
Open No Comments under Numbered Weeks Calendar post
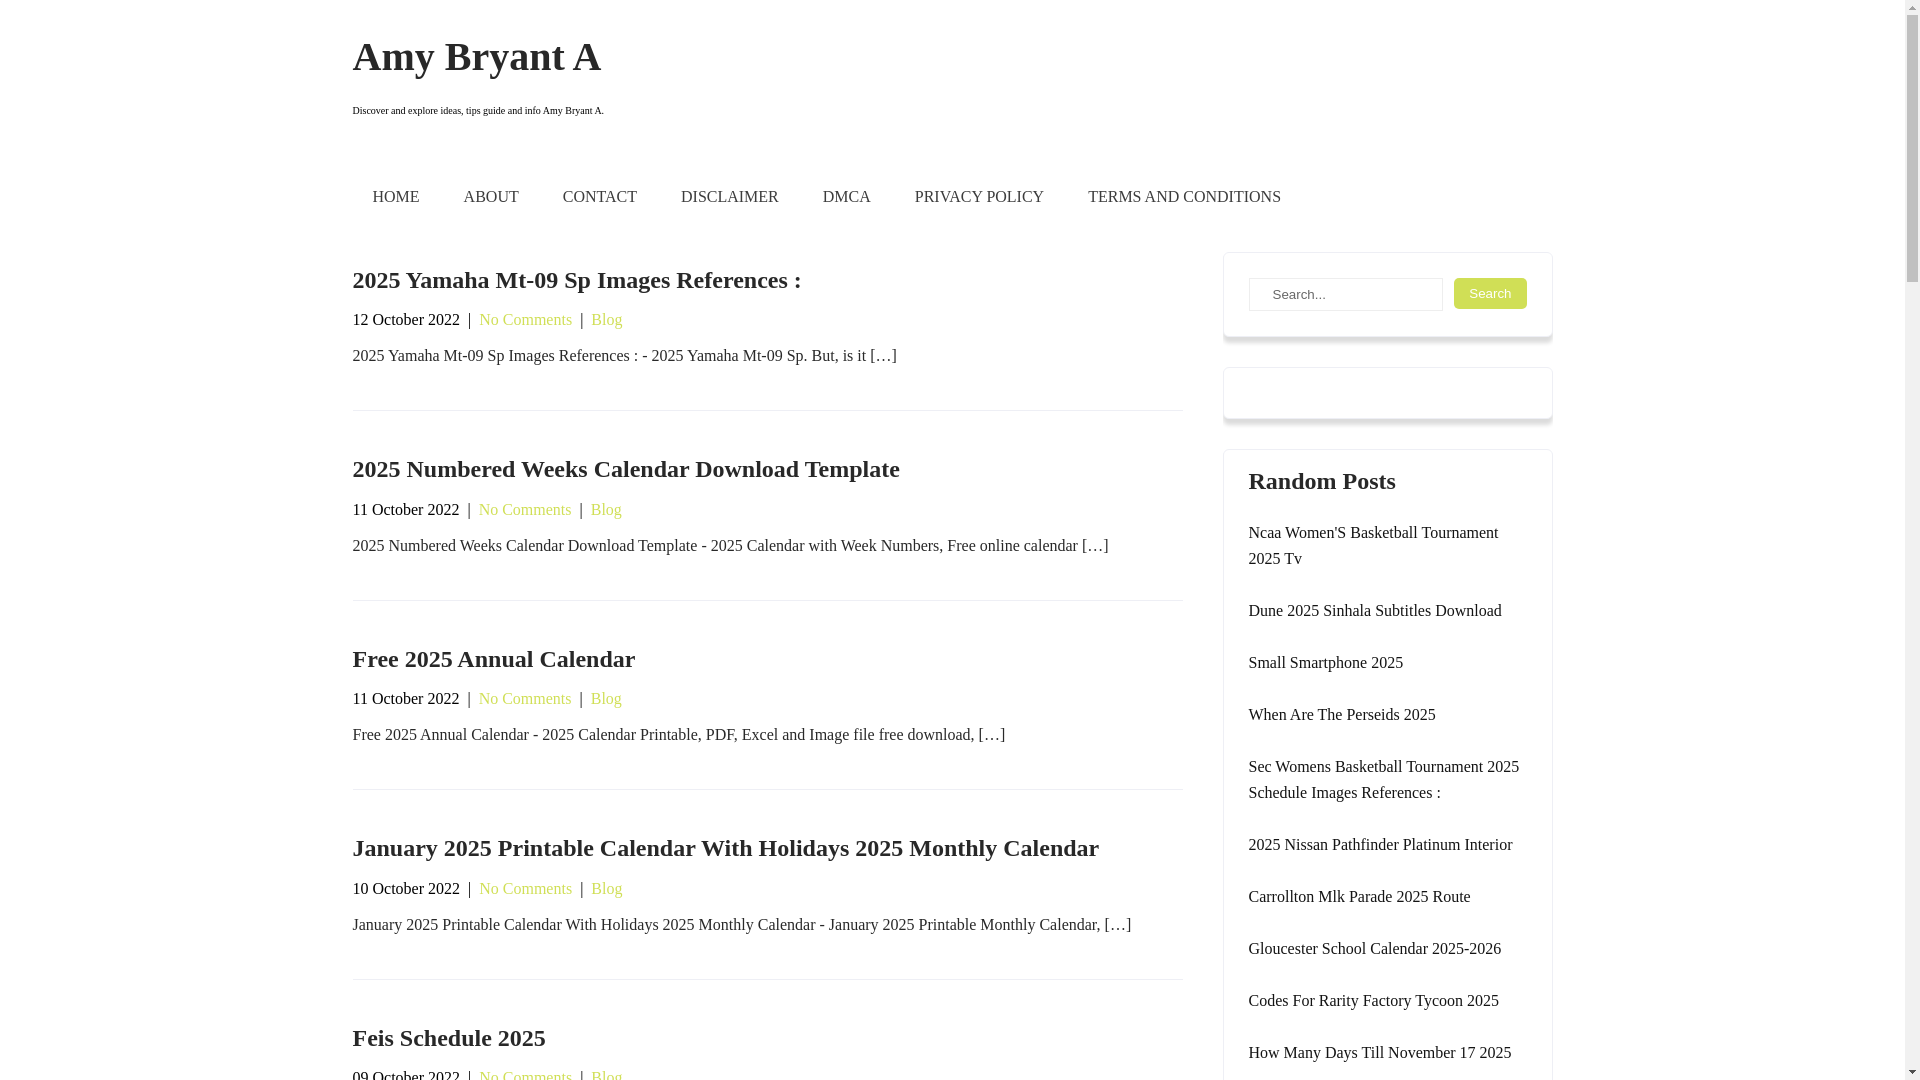coord(525,510)
